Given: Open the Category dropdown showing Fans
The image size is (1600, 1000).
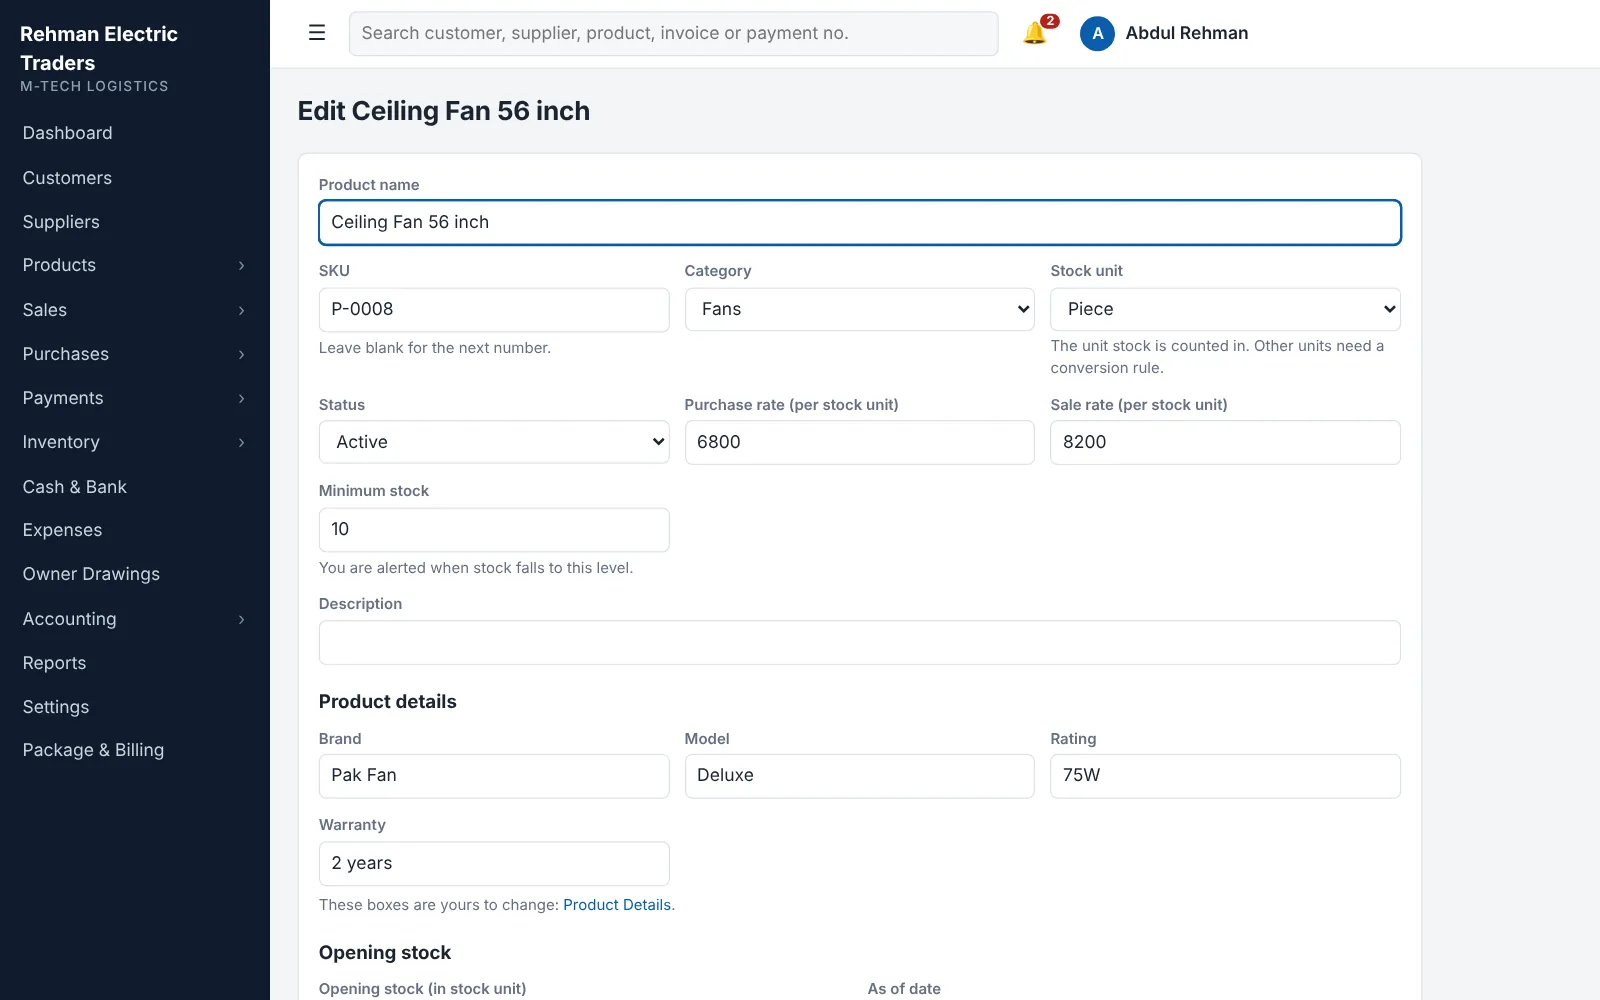Looking at the screenshot, I should [x=859, y=309].
